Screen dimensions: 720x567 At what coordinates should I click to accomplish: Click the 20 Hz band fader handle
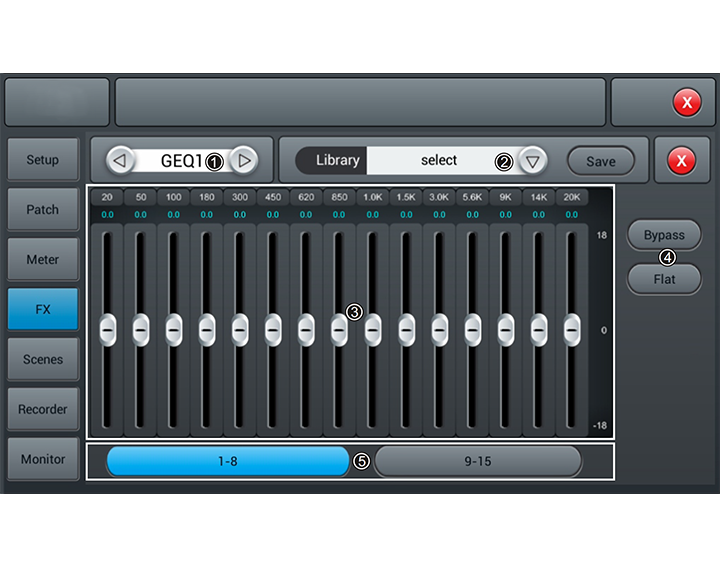(108, 329)
